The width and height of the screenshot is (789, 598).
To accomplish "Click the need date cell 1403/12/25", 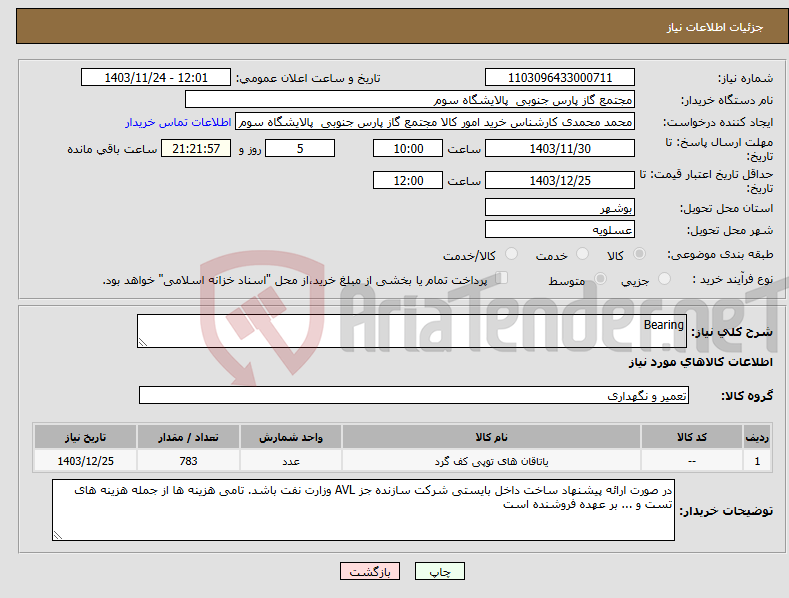I will click(85, 461).
